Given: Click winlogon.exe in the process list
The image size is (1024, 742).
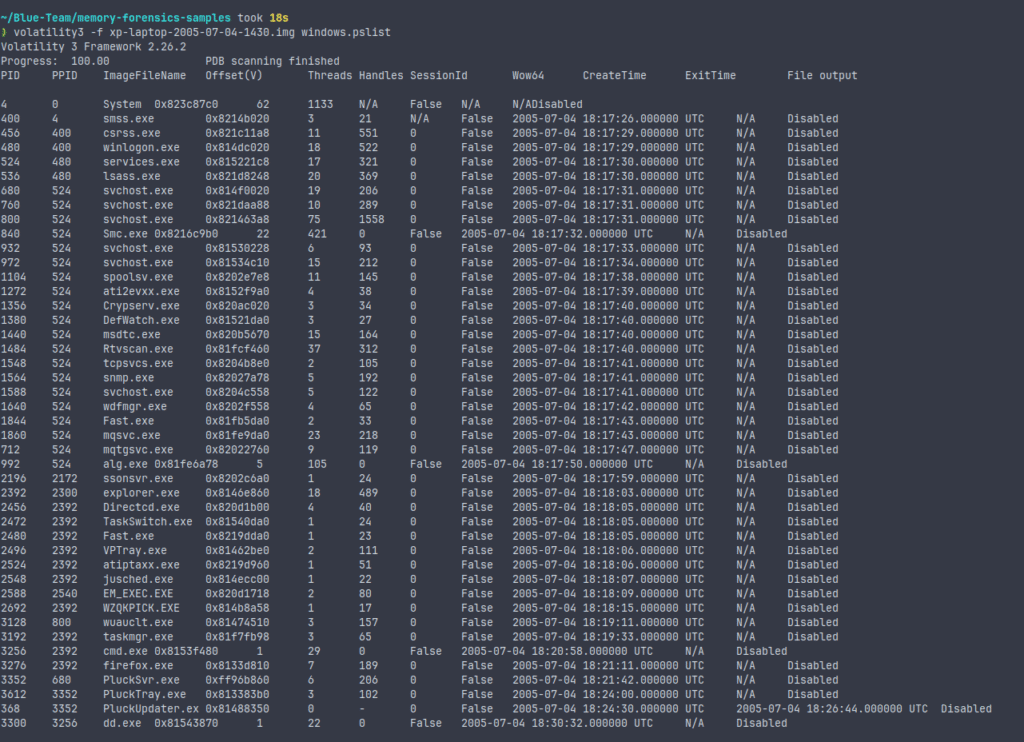Looking at the screenshot, I should (x=141, y=148).
